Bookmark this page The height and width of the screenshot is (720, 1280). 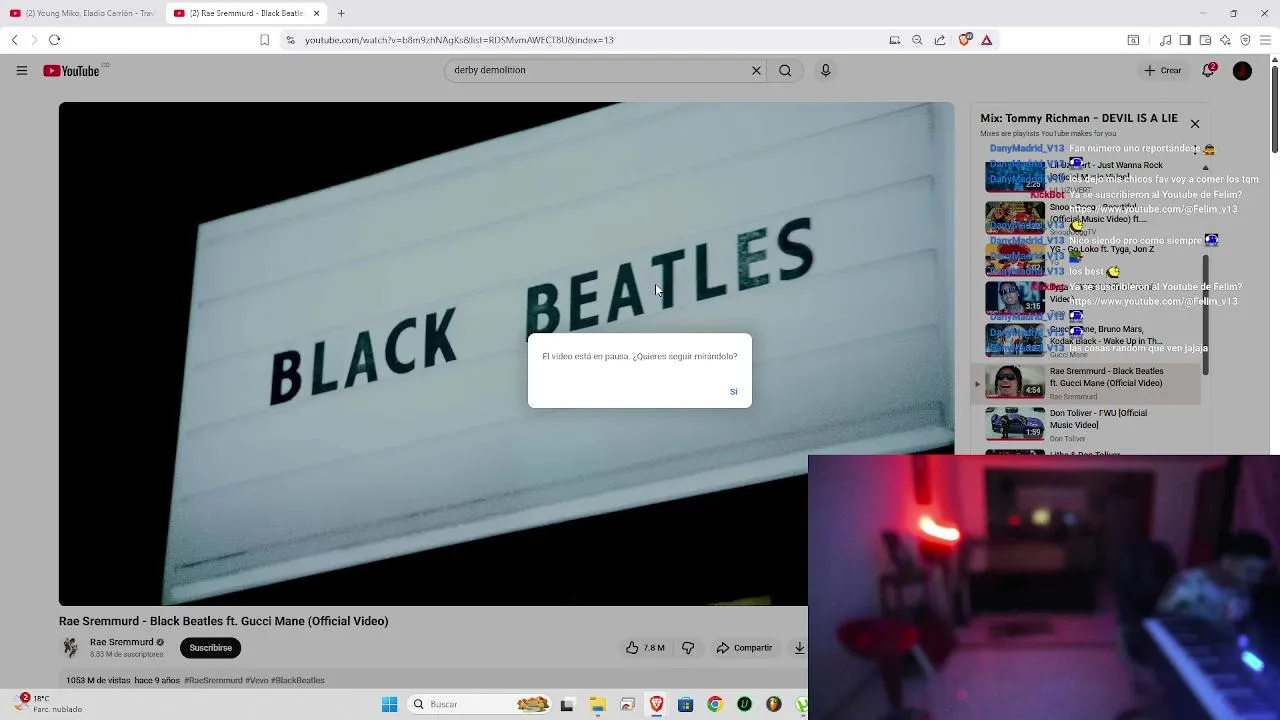click(x=264, y=40)
